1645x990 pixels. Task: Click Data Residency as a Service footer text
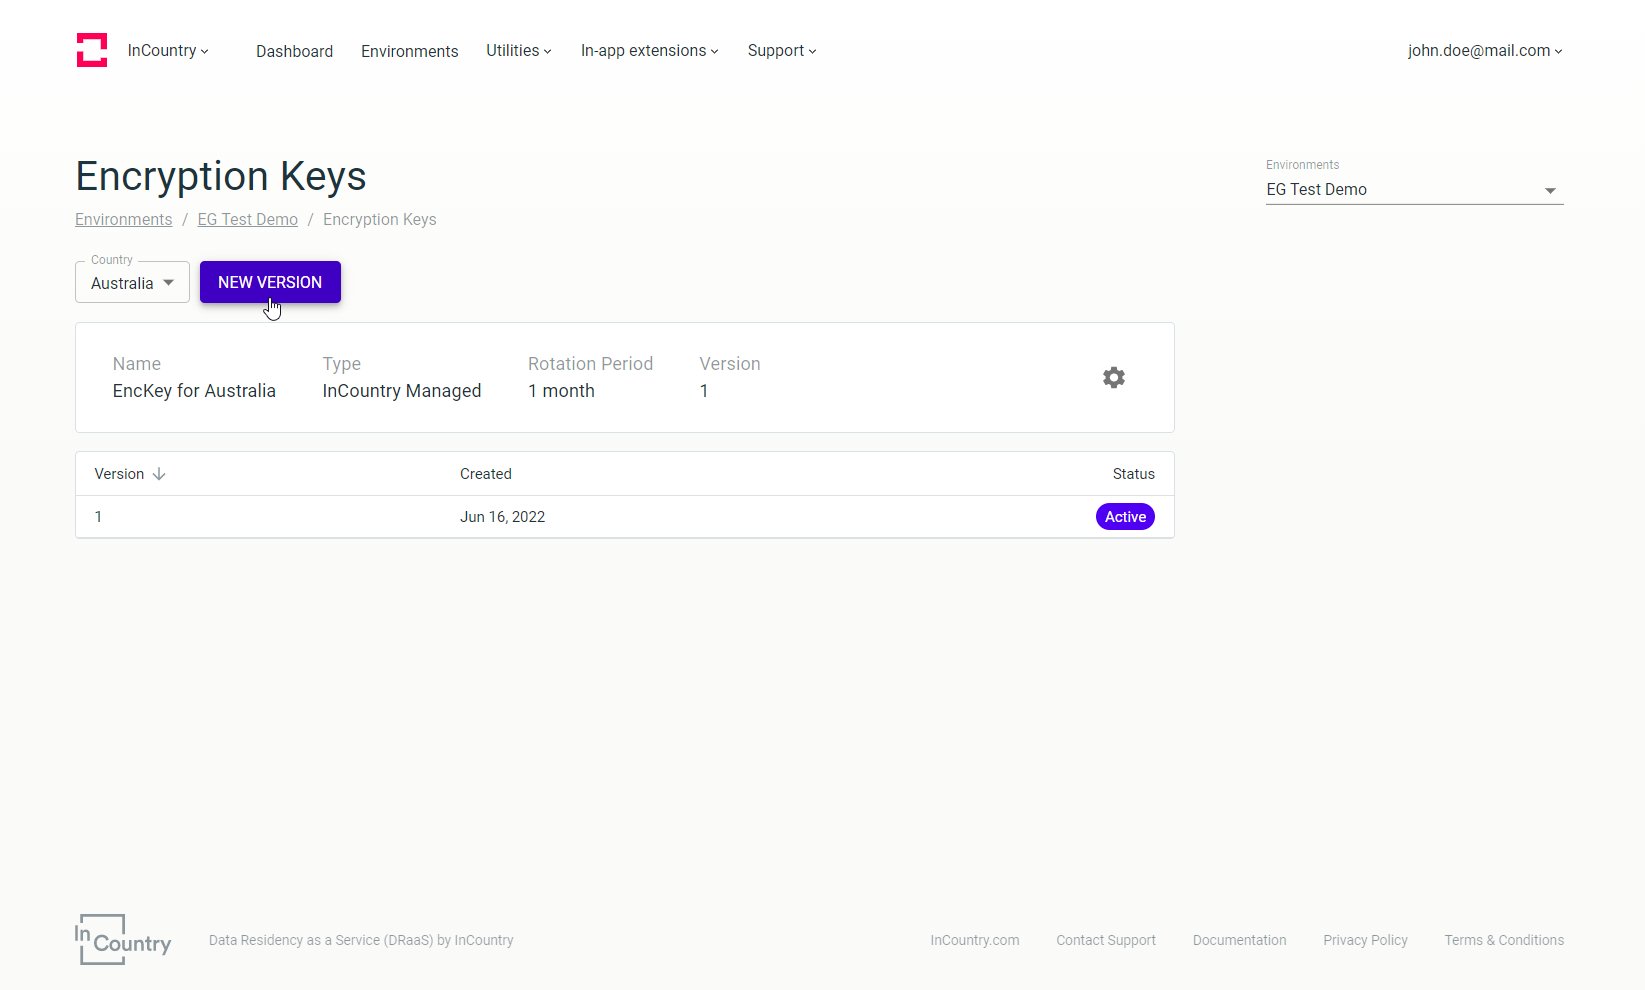pos(361,940)
